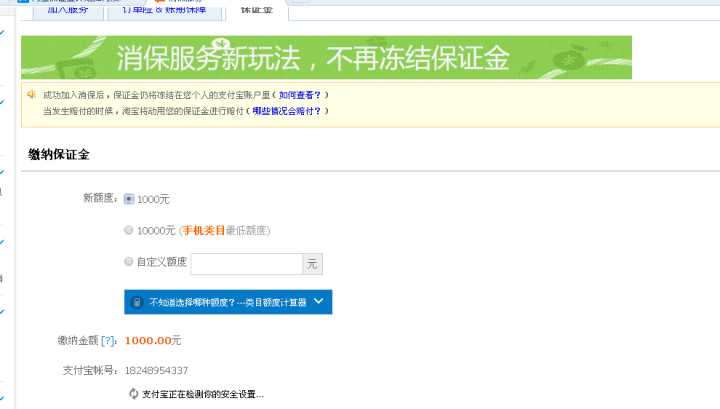This screenshot has width=720, height=409.
Task: Switch to the 加入服务 tab
Action: (x=68, y=10)
